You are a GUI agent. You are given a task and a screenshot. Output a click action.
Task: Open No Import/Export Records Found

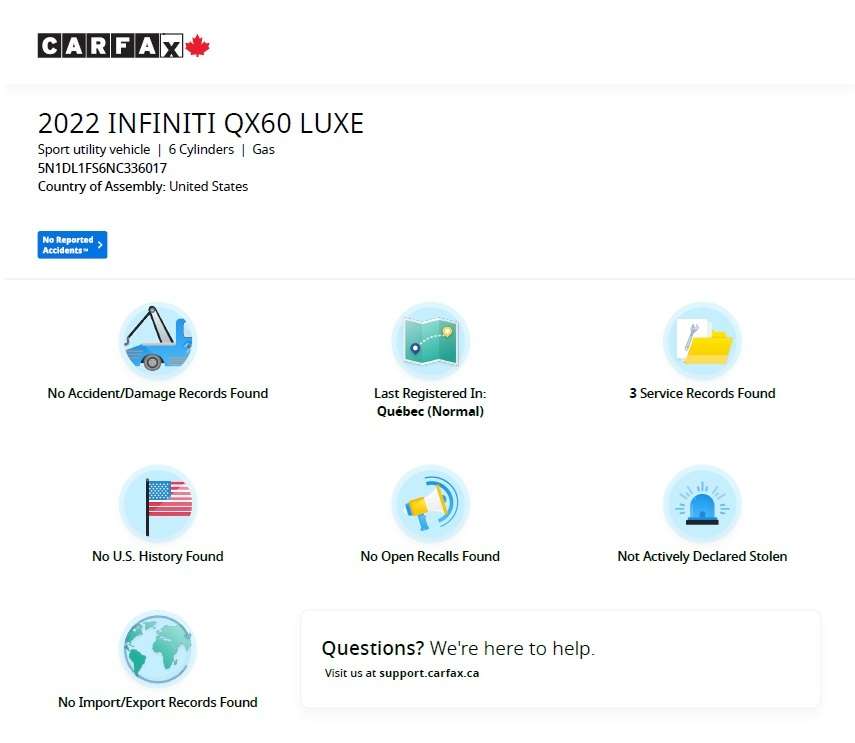tap(158, 702)
